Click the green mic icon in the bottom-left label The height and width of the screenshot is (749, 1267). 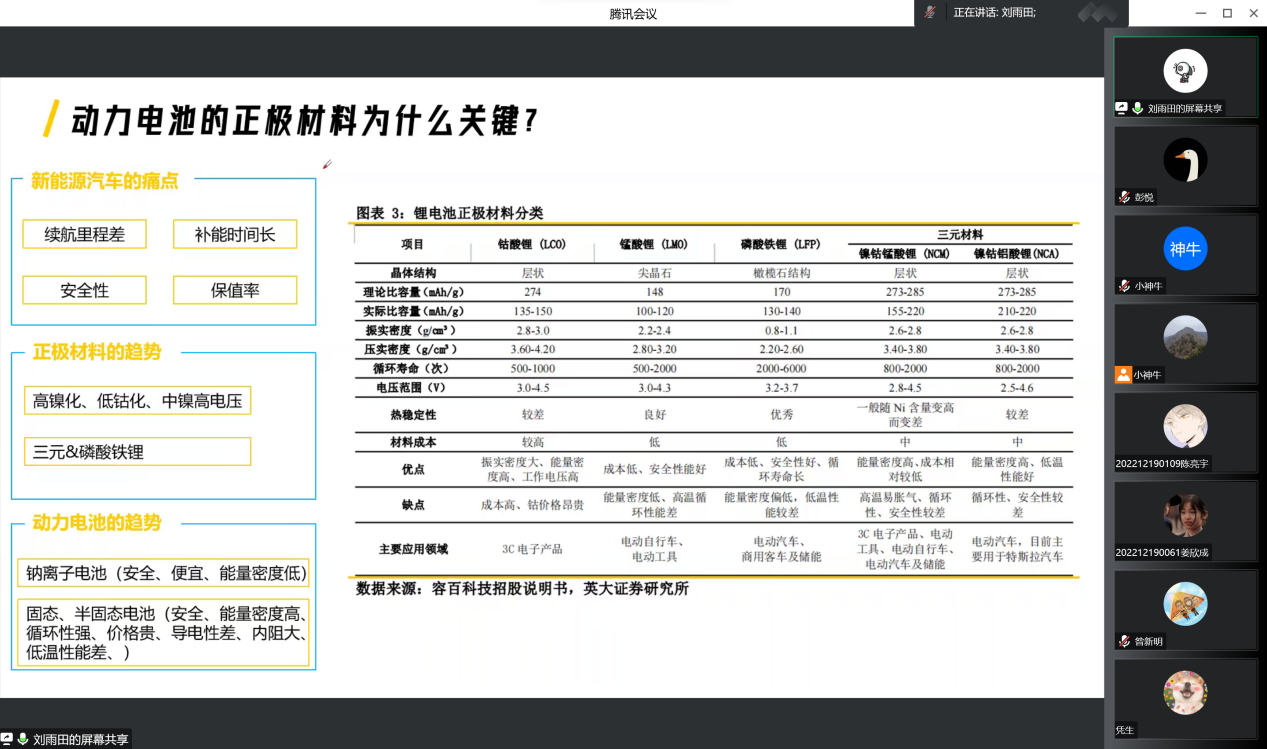(22, 740)
